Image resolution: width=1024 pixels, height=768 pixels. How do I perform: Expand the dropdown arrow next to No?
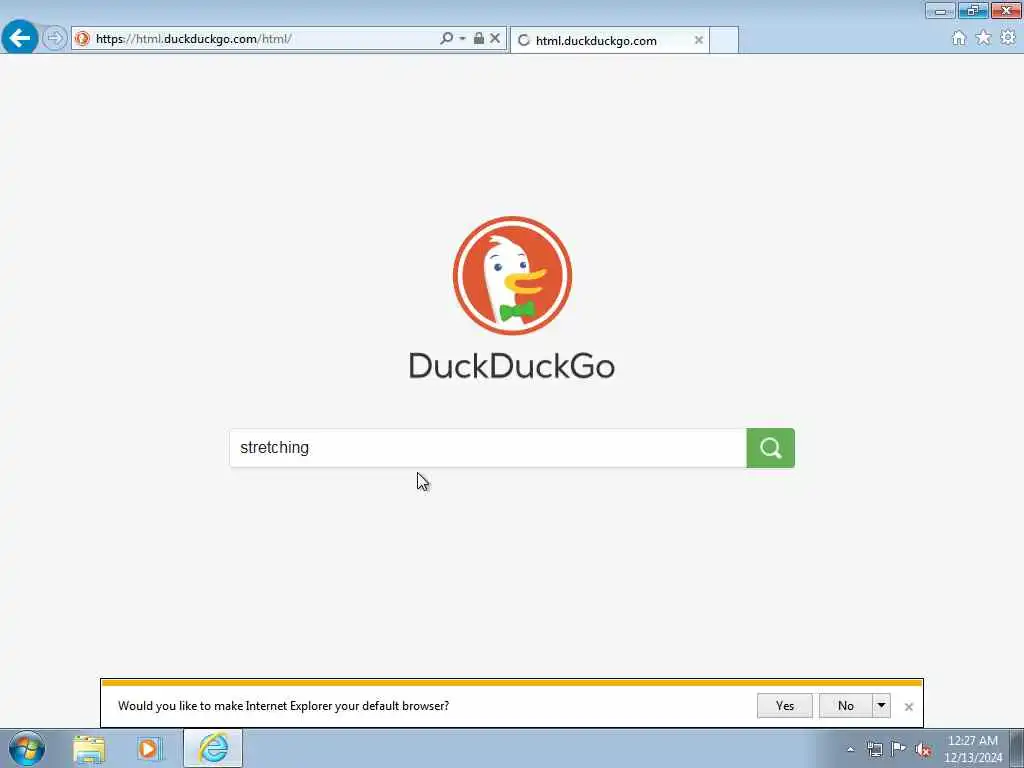click(881, 706)
